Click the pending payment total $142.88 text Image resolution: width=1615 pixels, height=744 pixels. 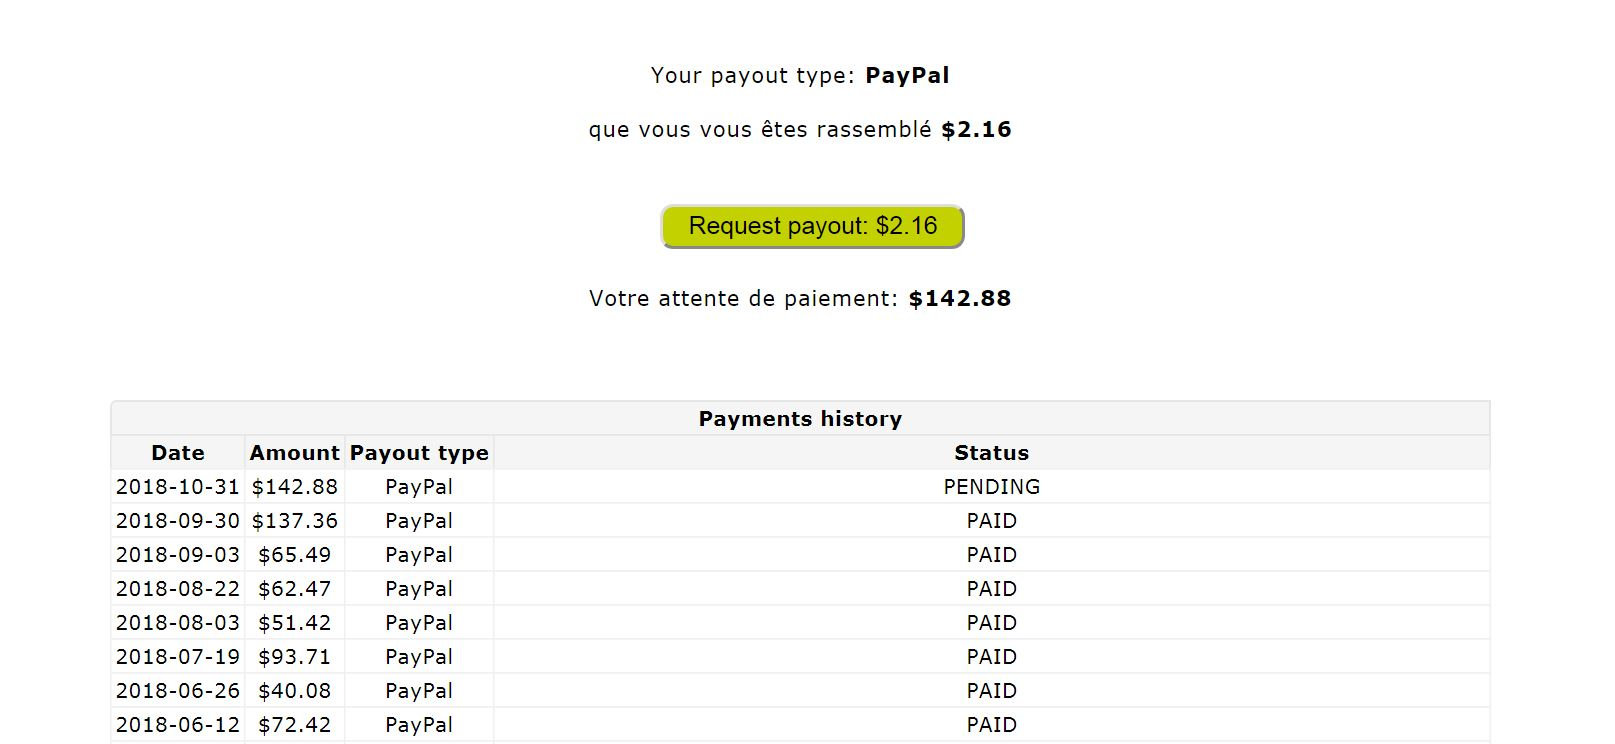coord(959,299)
